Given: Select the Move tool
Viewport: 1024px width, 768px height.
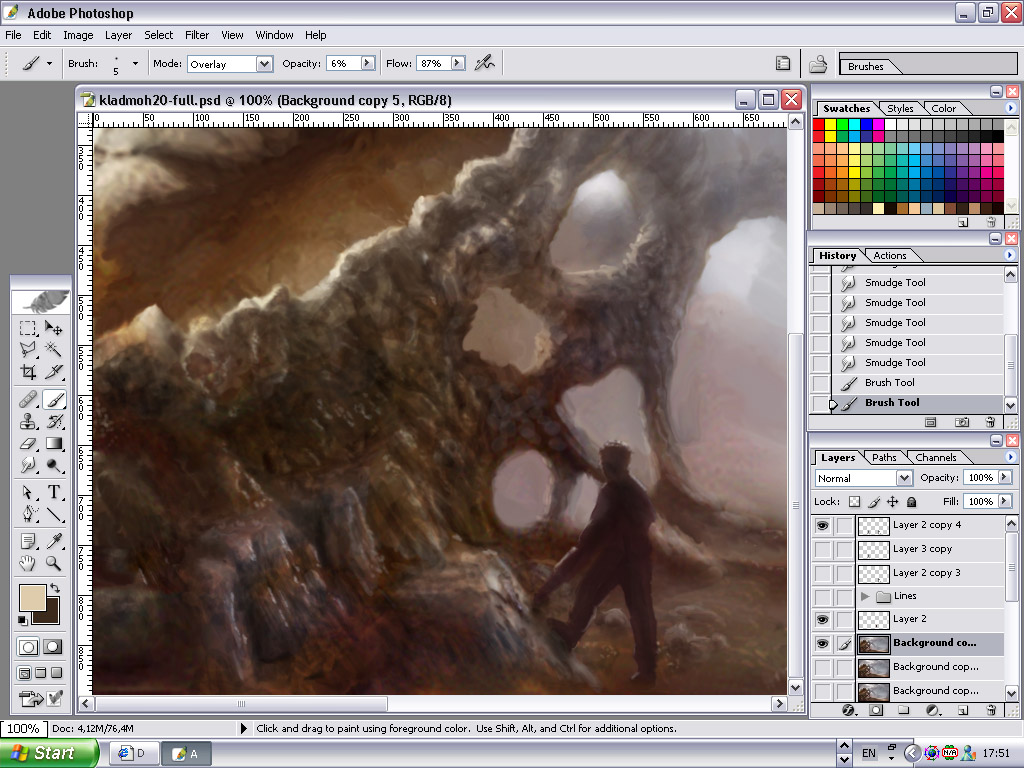Looking at the screenshot, I should [x=54, y=328].
